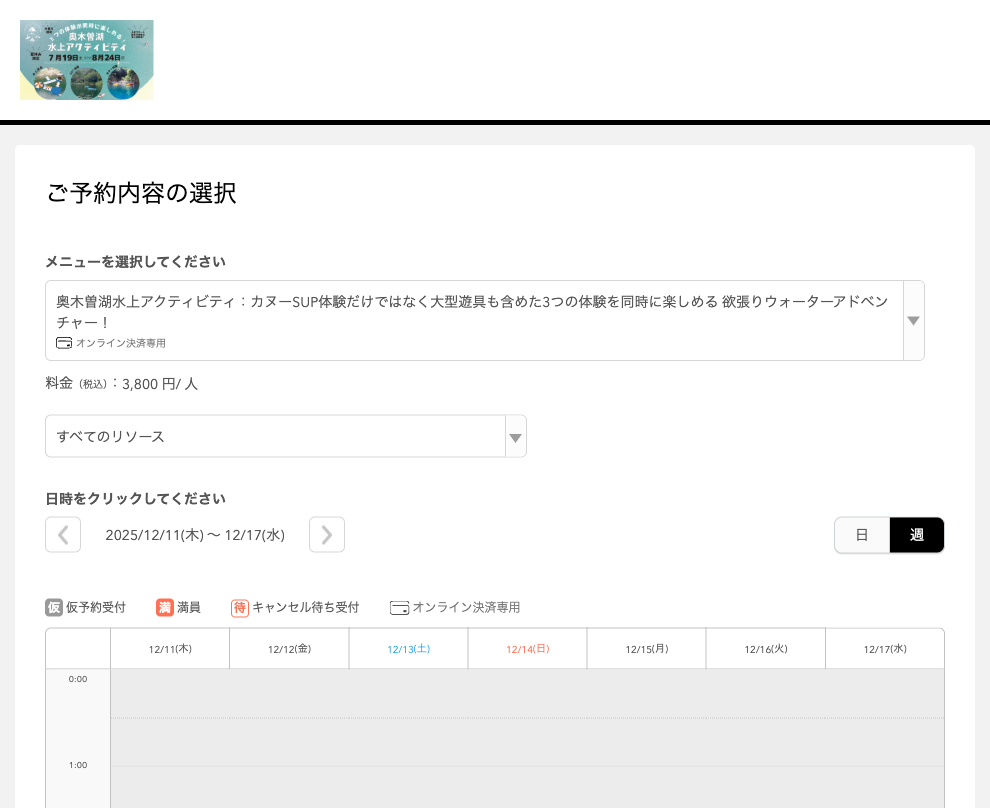Open the menu selector via its dropdown arrow icon
This screenshot has height=808, width=990.
(913, 320)
